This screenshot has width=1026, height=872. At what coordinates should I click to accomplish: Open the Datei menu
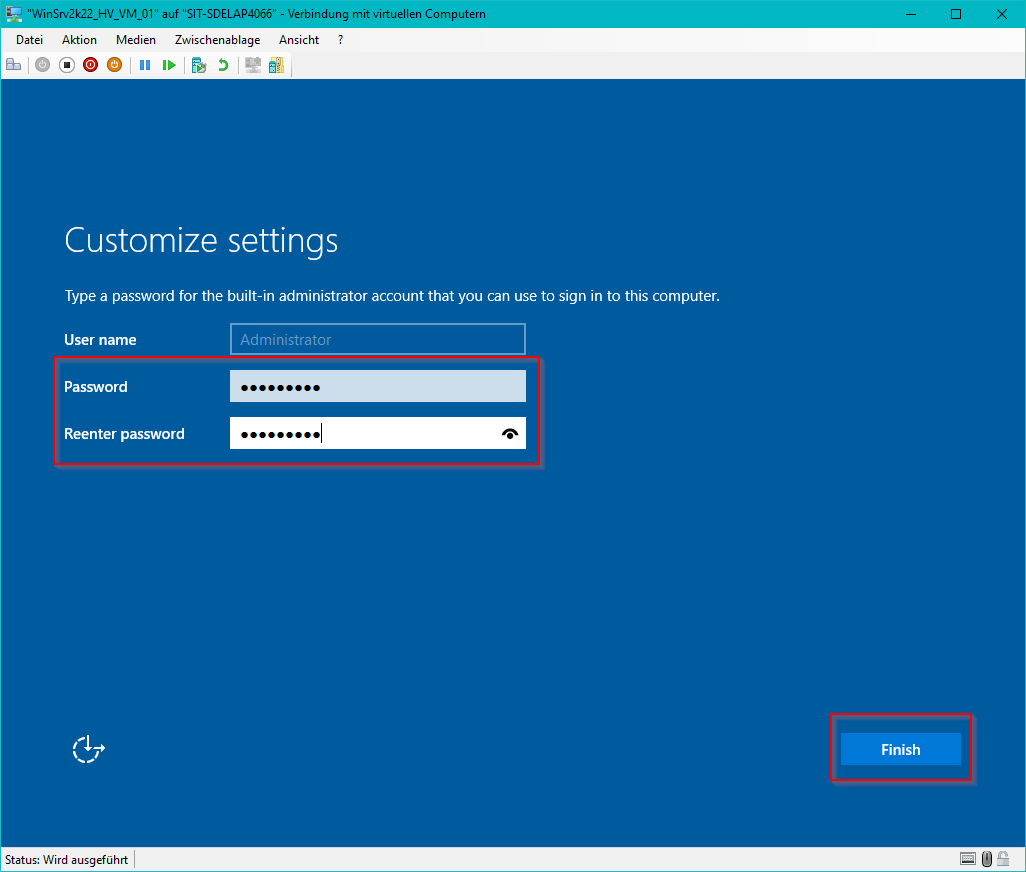tap(30, 40)
